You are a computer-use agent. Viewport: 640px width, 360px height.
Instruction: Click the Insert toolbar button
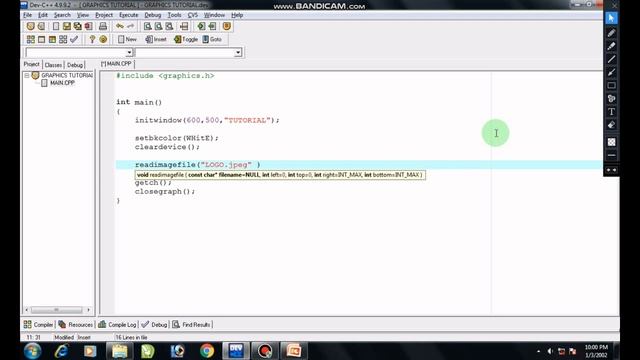pyautogui.click(x=156, y=40)
